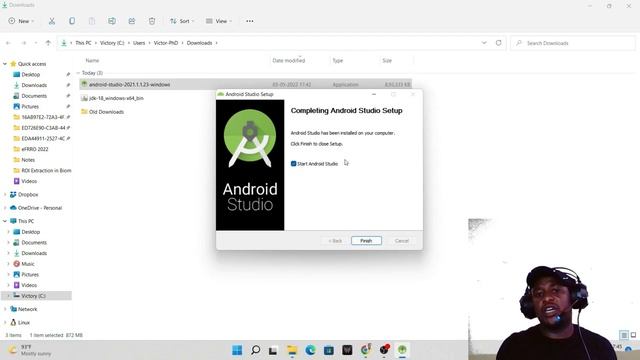This screenshot has width=640, height=360.
Task: Switch to details view layout icon
Action: [x=624, y=335]
